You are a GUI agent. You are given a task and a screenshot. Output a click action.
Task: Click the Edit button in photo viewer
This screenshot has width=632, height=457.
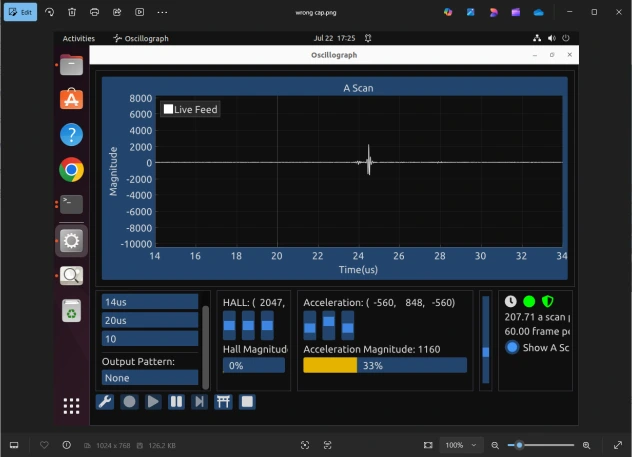[x=21, y=12]
